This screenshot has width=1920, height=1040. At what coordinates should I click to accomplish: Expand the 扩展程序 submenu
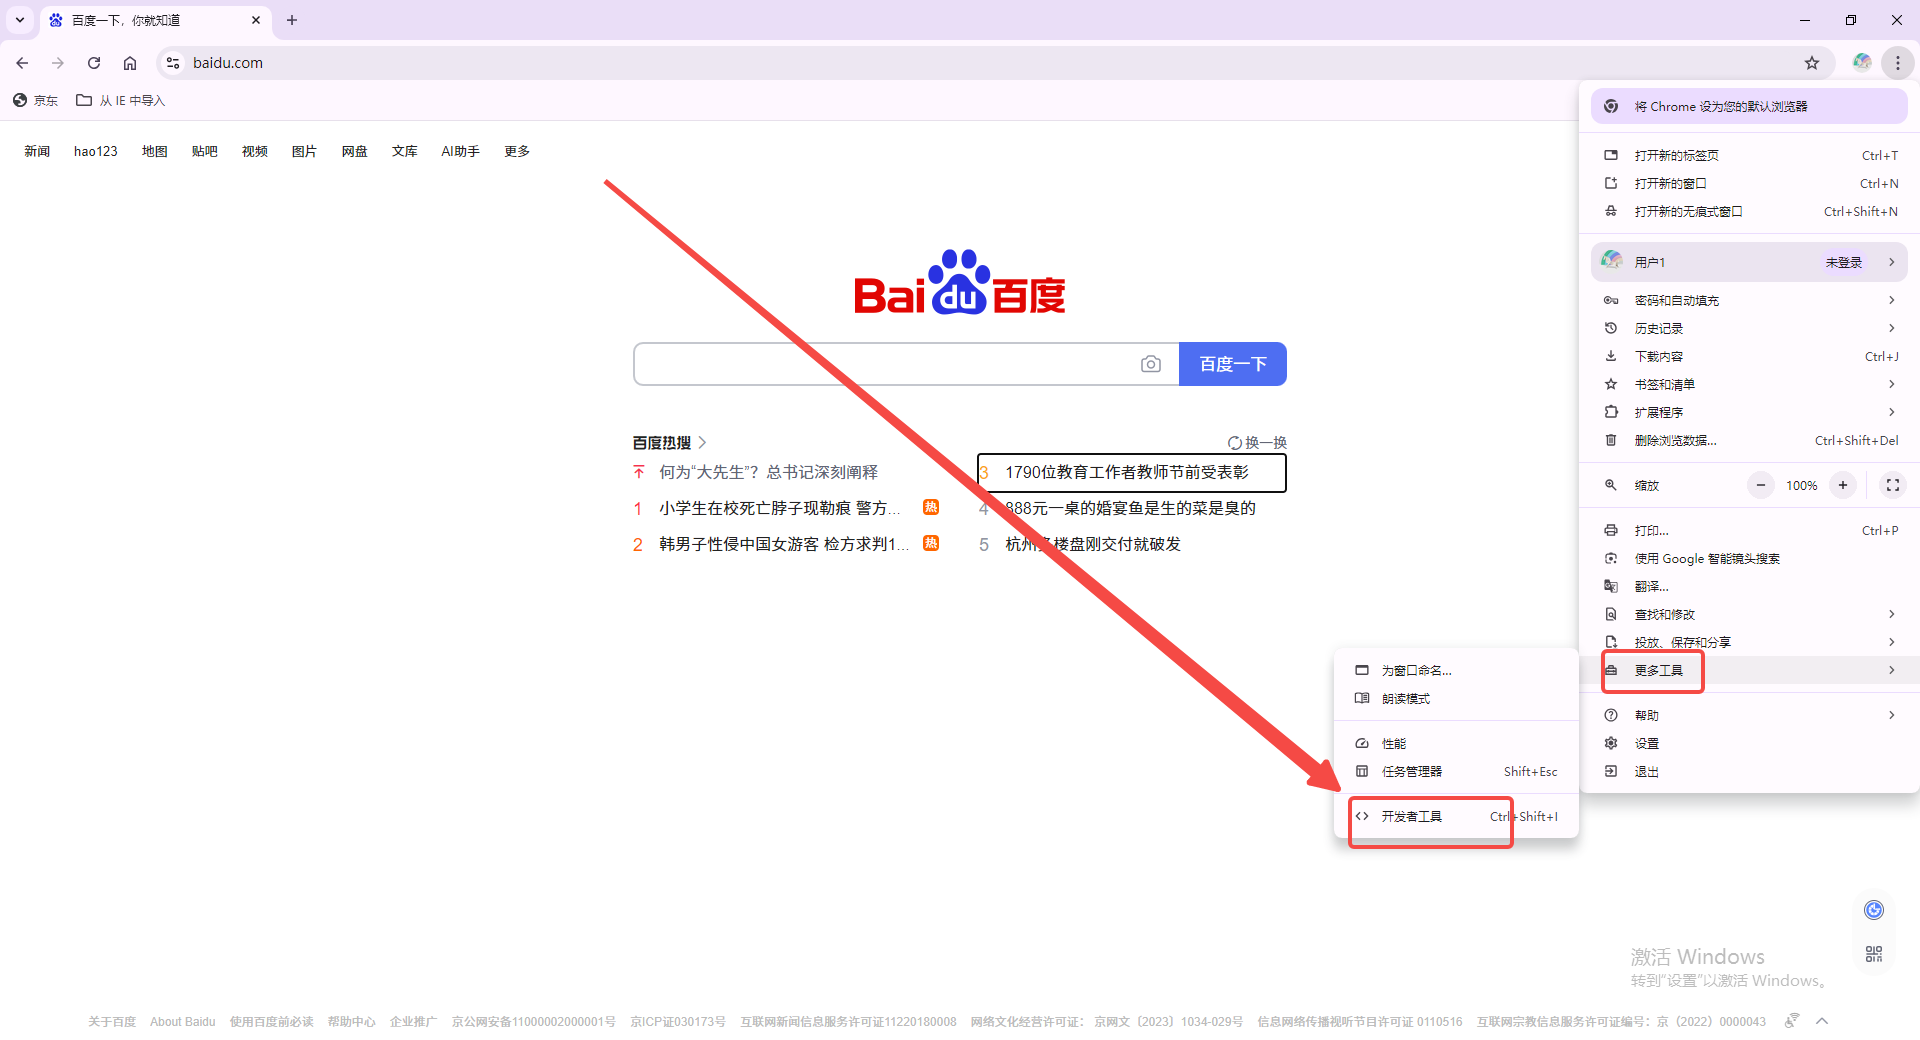[1749, 412]
